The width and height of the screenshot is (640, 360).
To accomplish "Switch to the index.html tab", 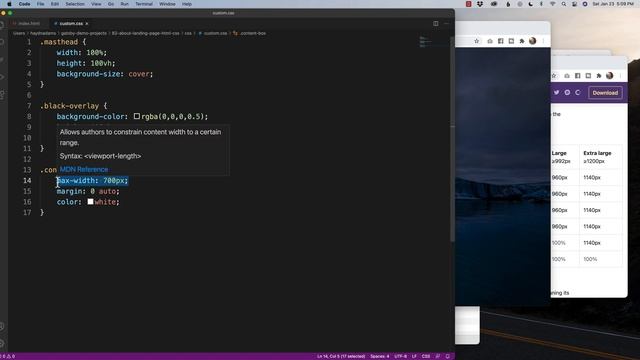I will click(x=29, y=24).
